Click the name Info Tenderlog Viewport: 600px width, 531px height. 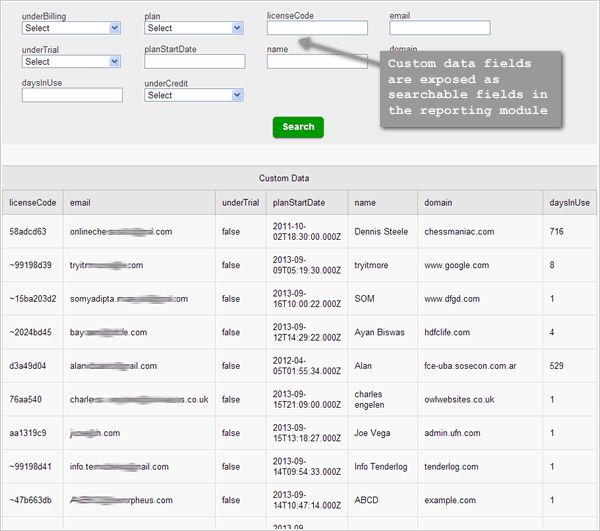(381, 467)
